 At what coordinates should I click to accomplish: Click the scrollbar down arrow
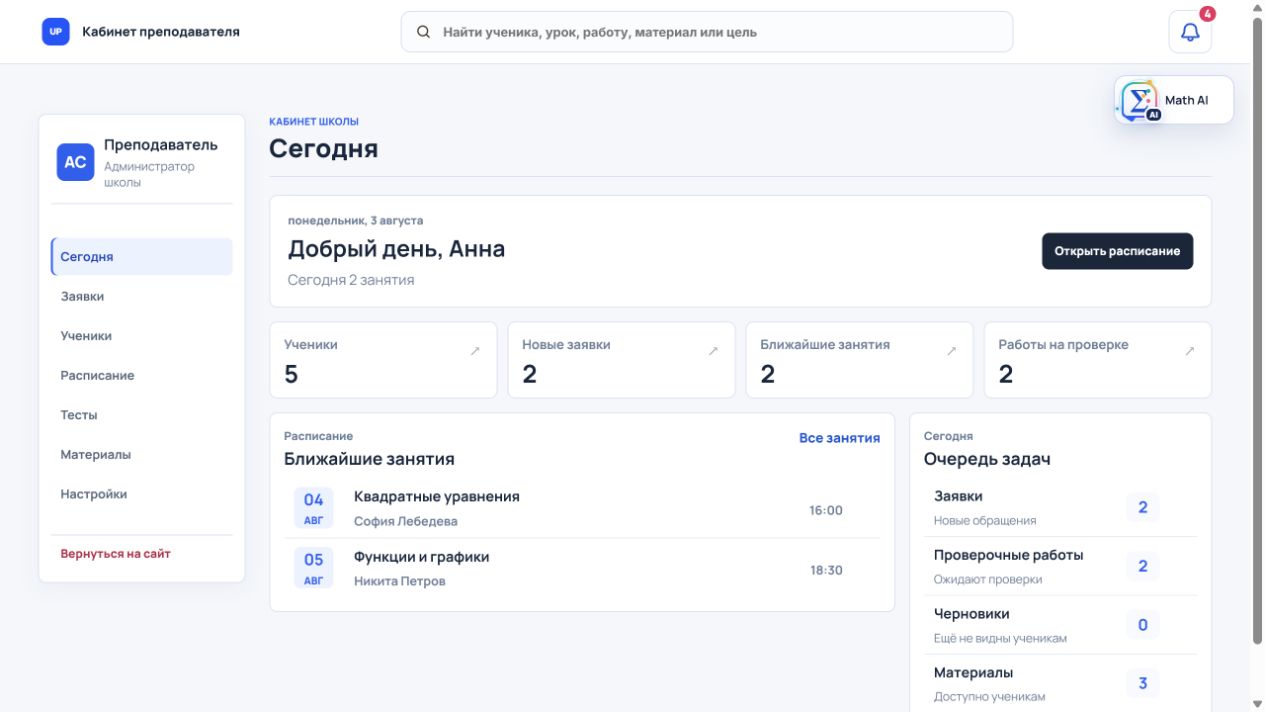coord(1257,704)
